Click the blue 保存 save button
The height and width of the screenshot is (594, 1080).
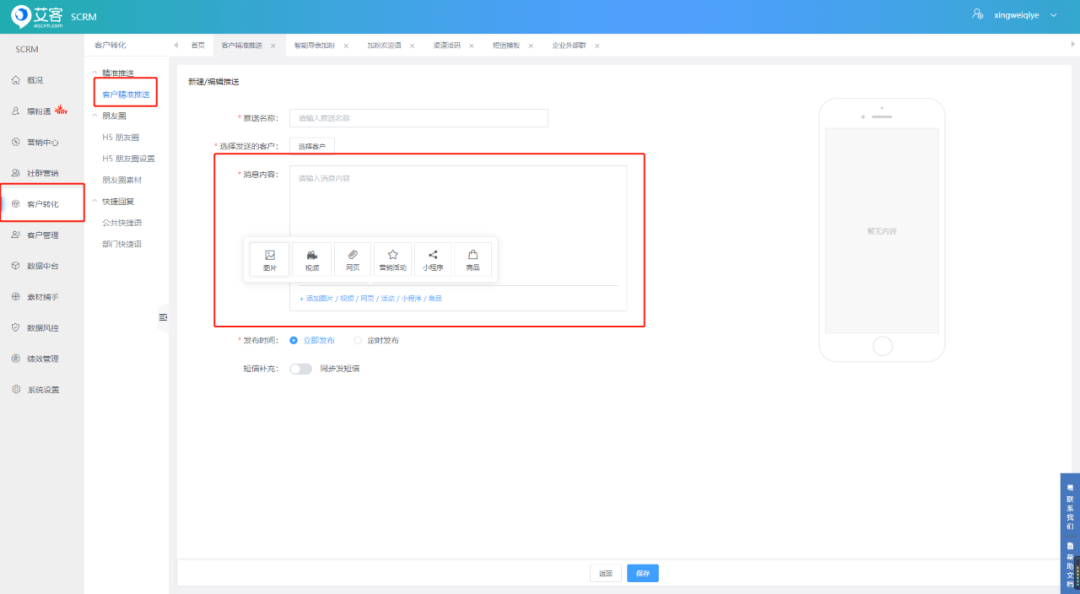[642, 573]
